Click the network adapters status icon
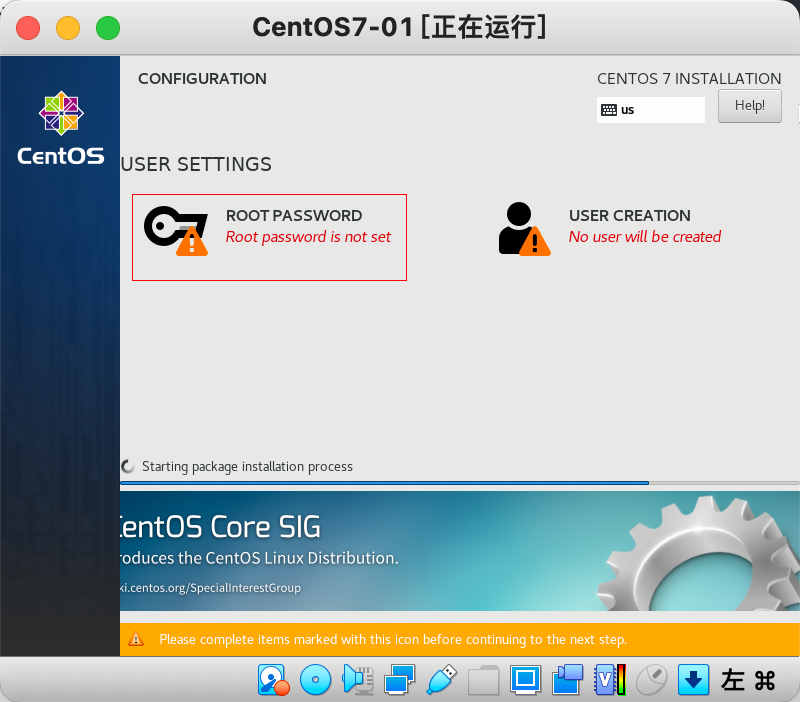The image size is (800, 702). (399, 680)
